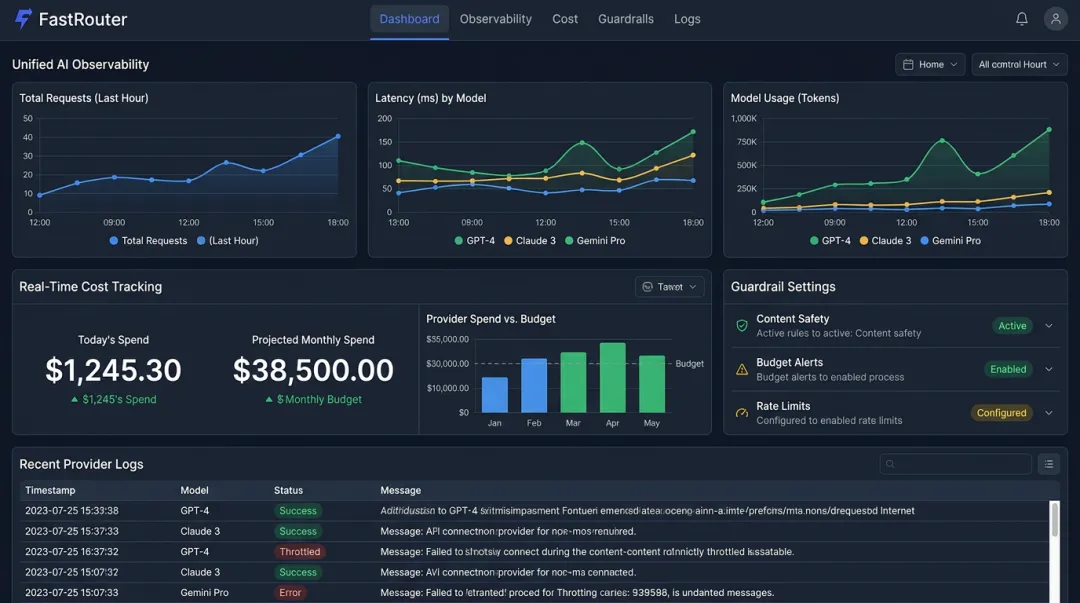Open the notifications bell
The image size is (1080, 603).
pyautogui.click(x=1021, y=19)
